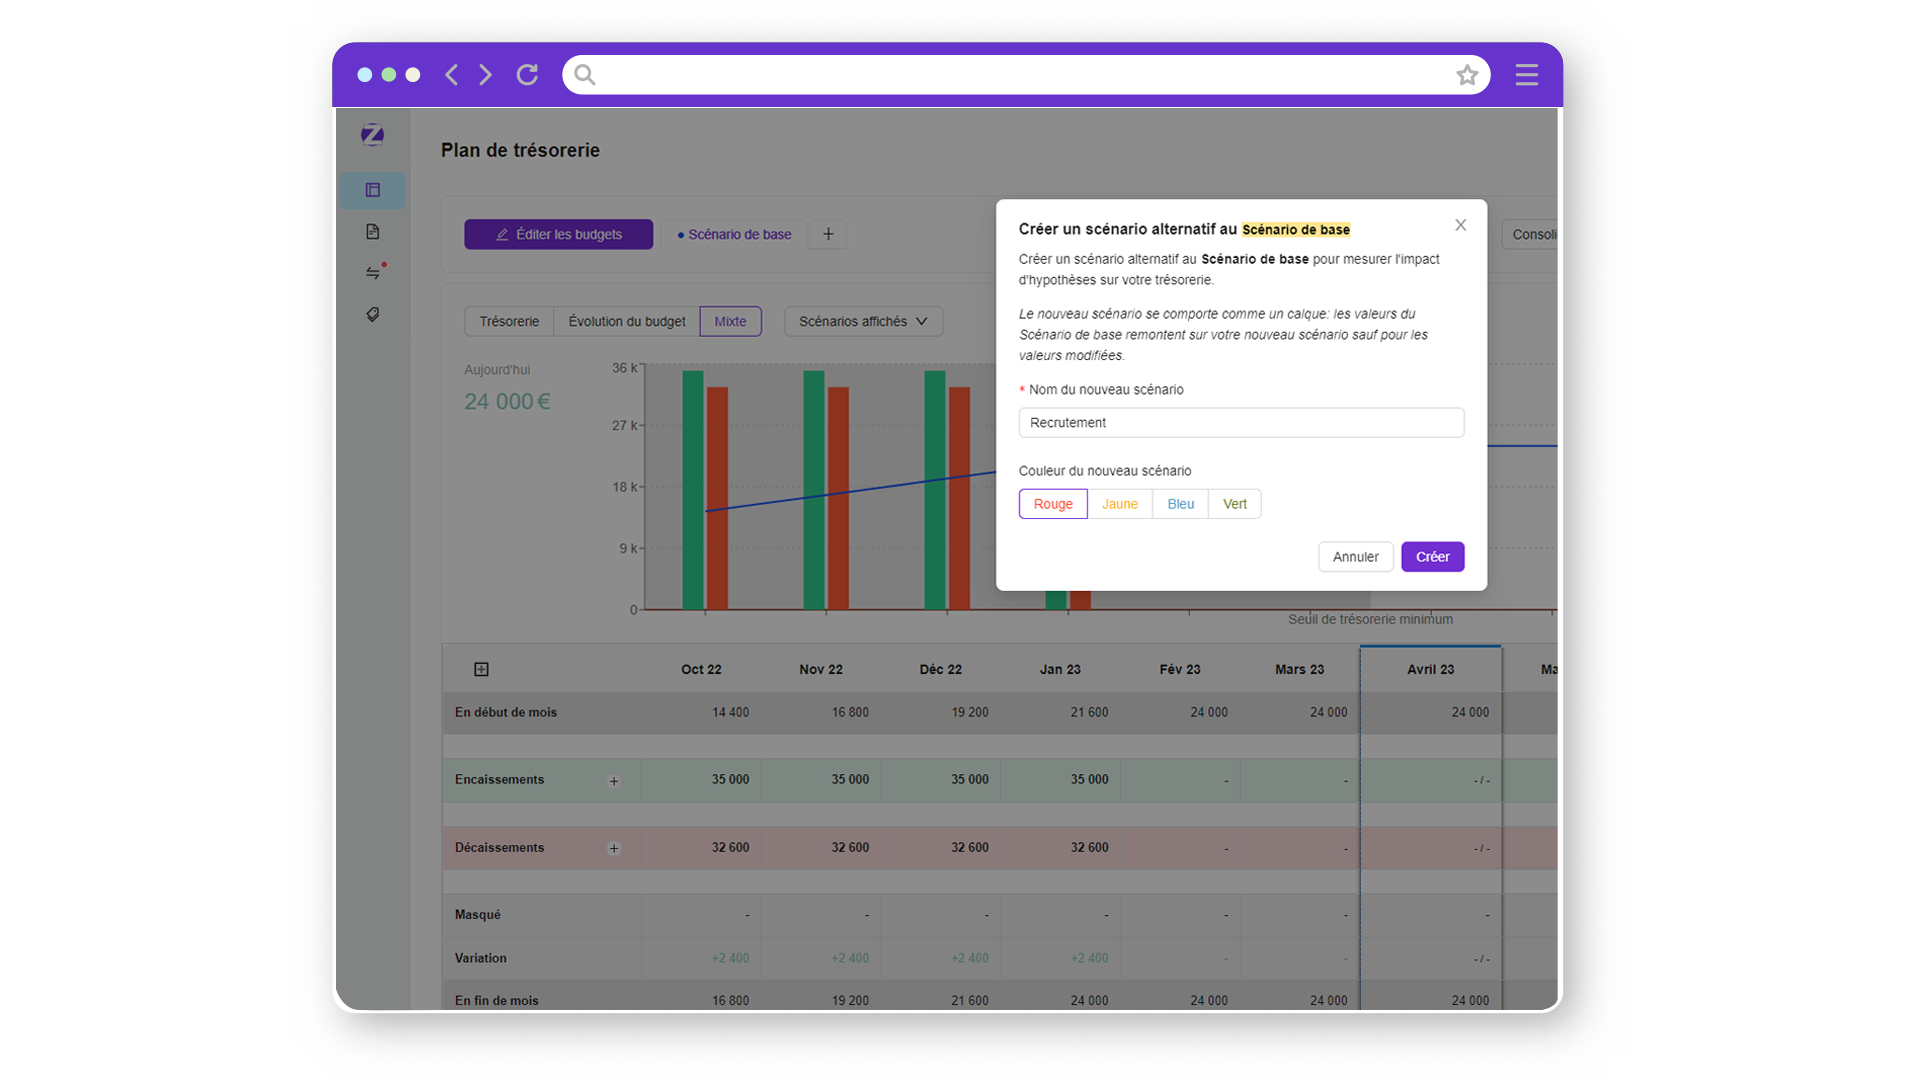The height and width of the screenshot is (1080, 1920).
Task: Switch to the Trésorerie view tab
Action: [508, 321]
